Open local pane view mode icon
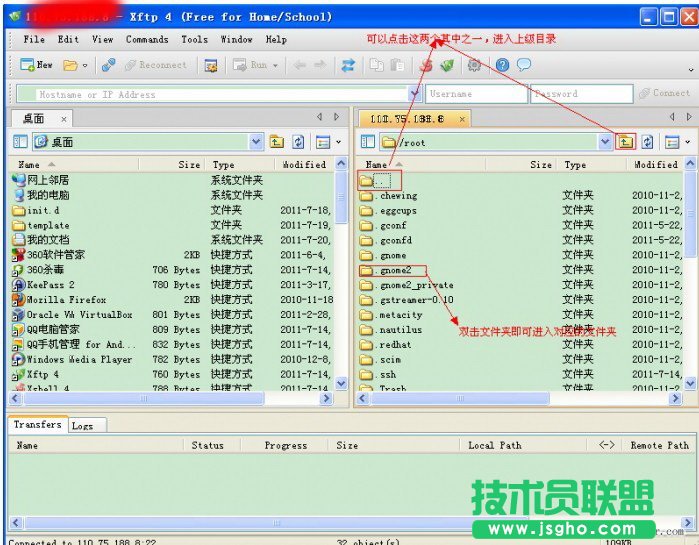This screenshot has width=699, height=545. pyautogui.click(x=323, y=142)
